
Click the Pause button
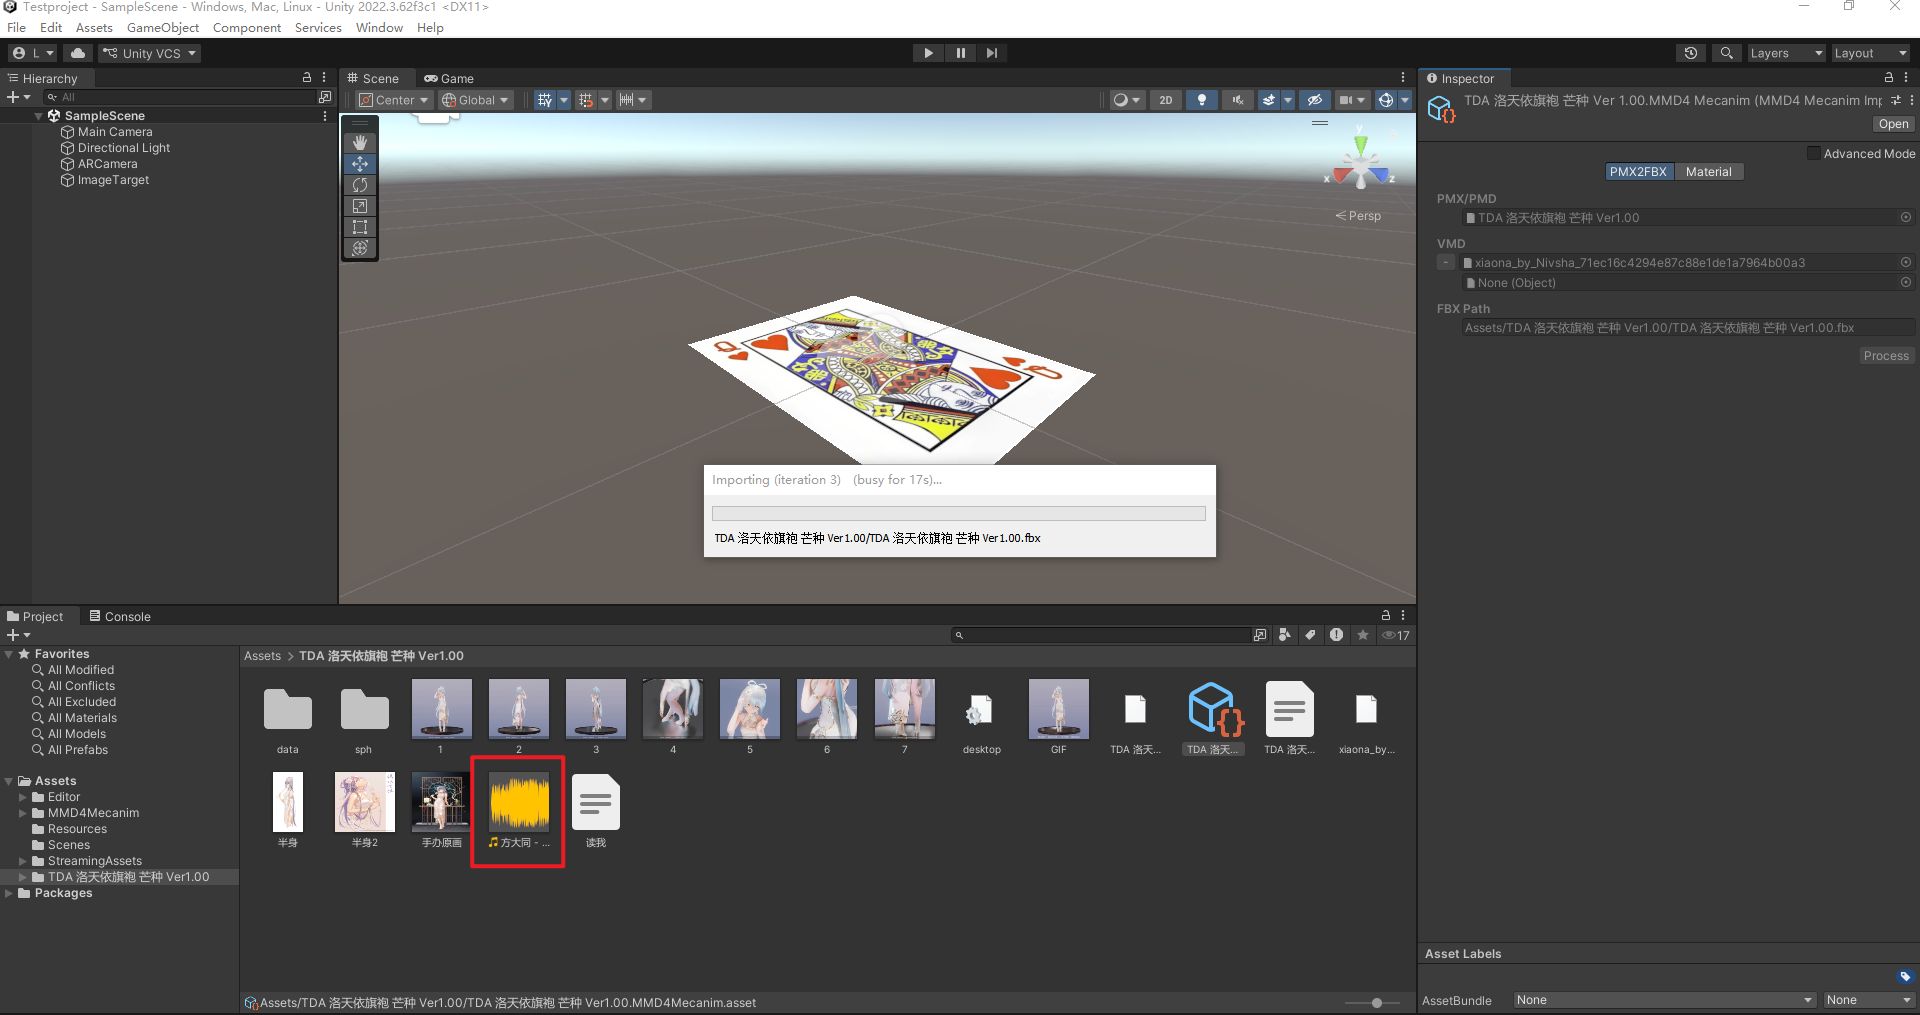(x=960, y=53)
